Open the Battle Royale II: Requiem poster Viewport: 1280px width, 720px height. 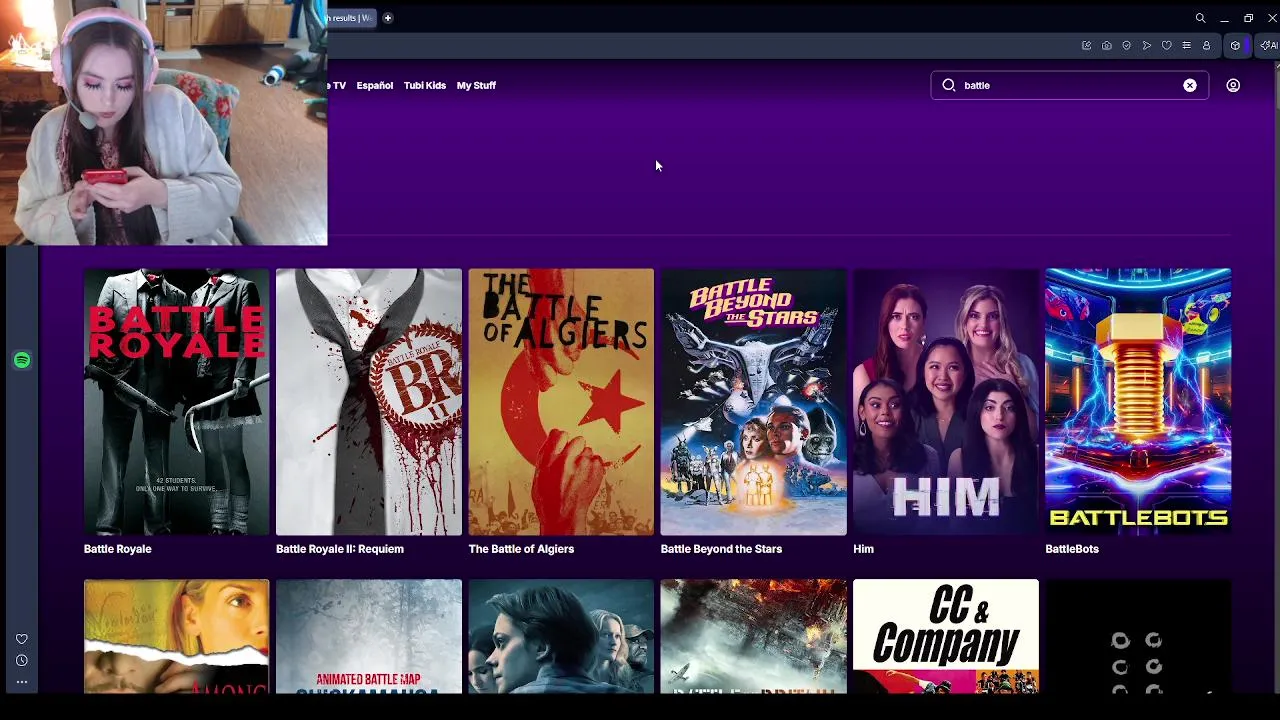click(369, 402)
